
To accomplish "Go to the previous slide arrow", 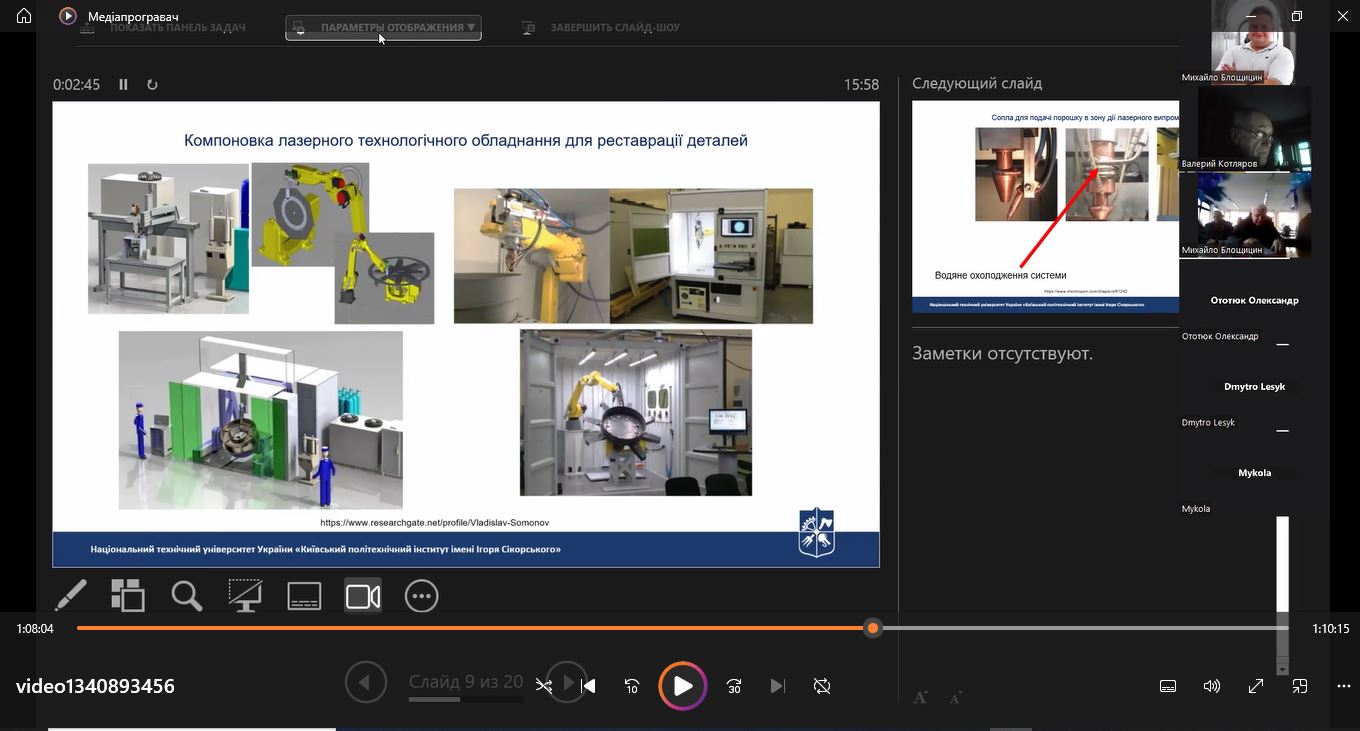I will point(365,683).
